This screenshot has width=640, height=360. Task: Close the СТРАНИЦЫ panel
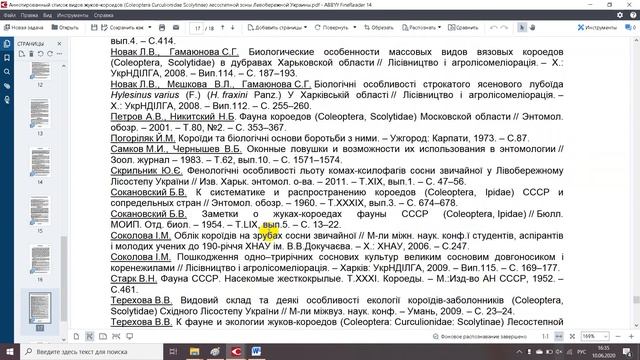point(60,43)
